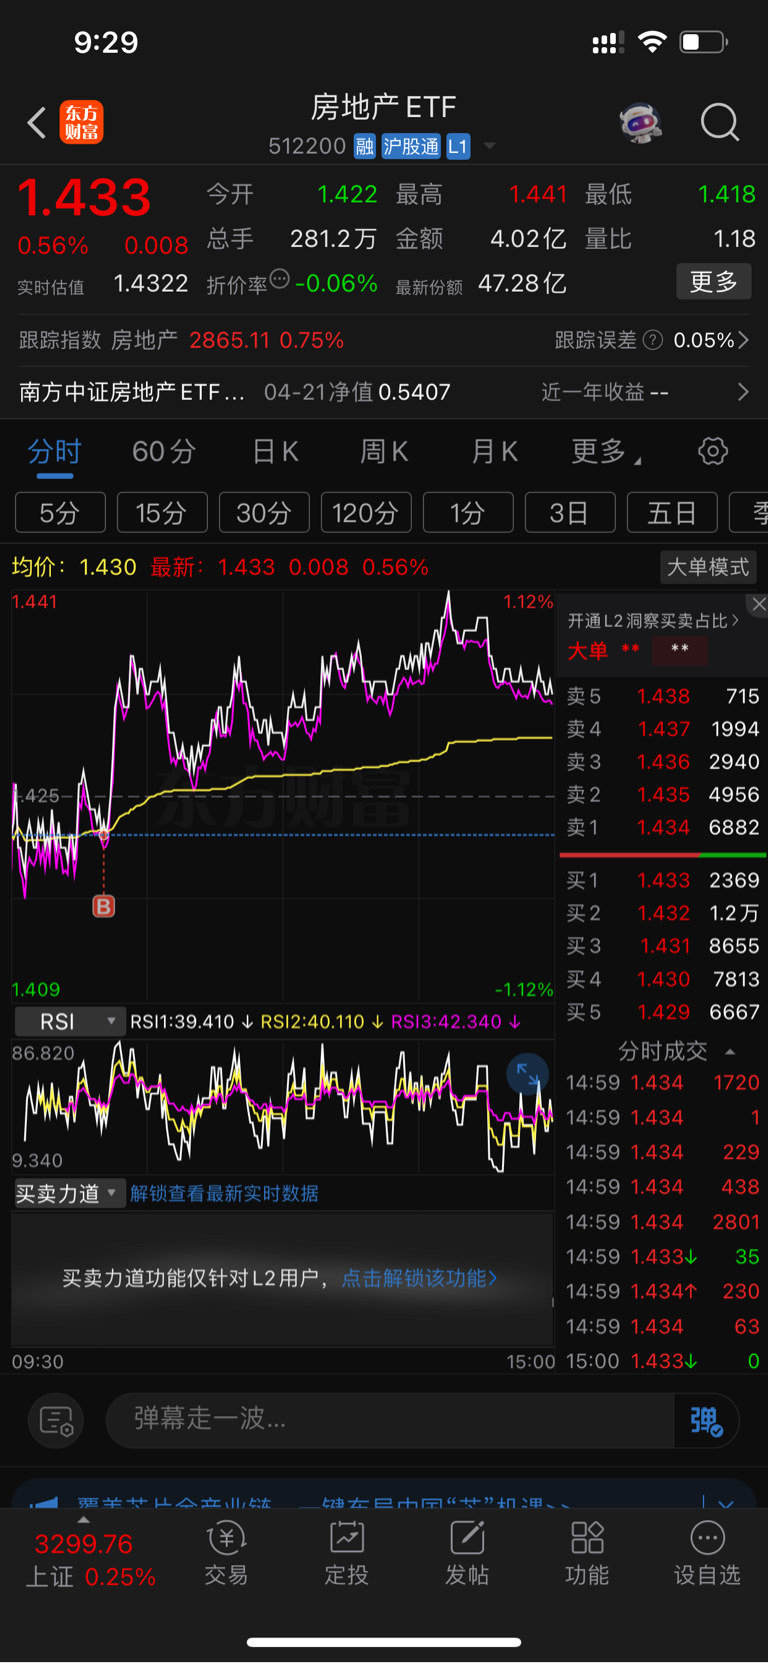Switch to 周K tab
The image size is (768, 1663).
(x=384, y=451)
